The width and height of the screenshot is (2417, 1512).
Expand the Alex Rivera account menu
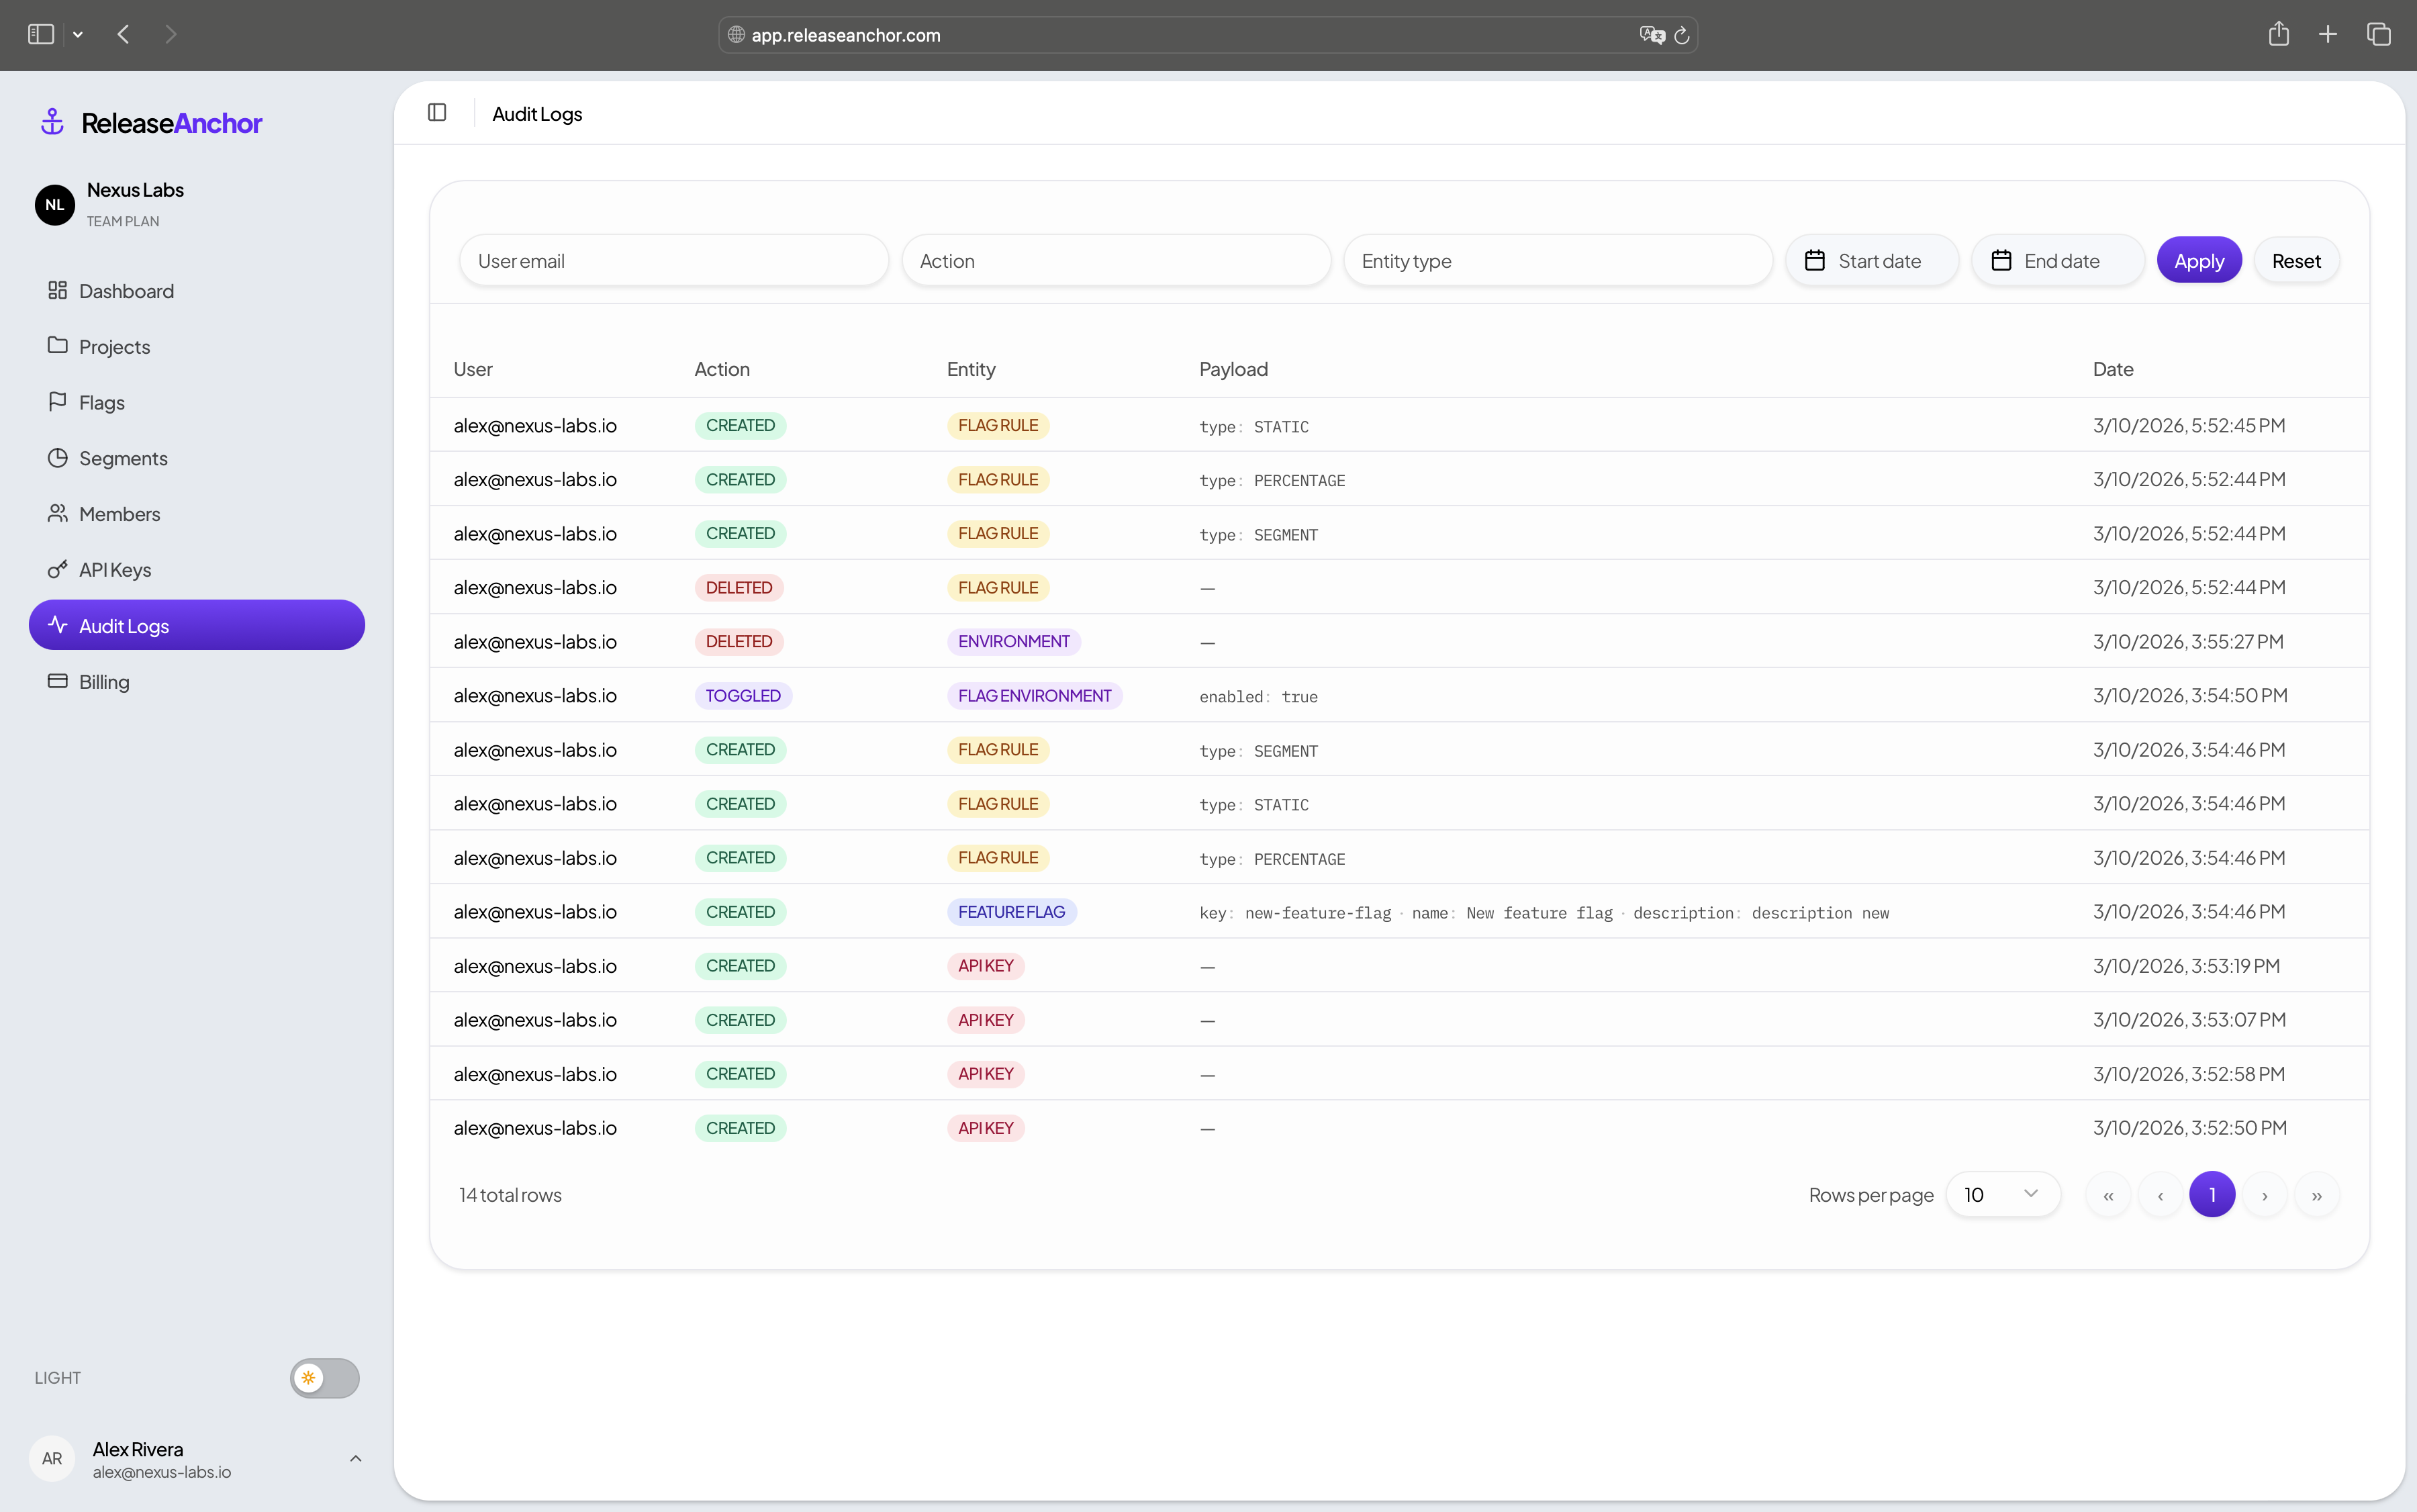355,1459
